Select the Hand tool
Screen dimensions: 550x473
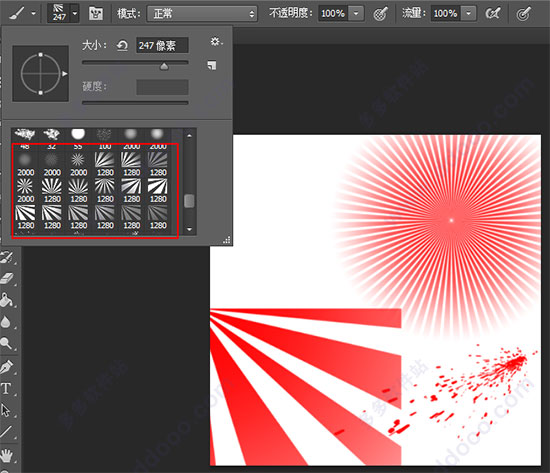(6, 455)
